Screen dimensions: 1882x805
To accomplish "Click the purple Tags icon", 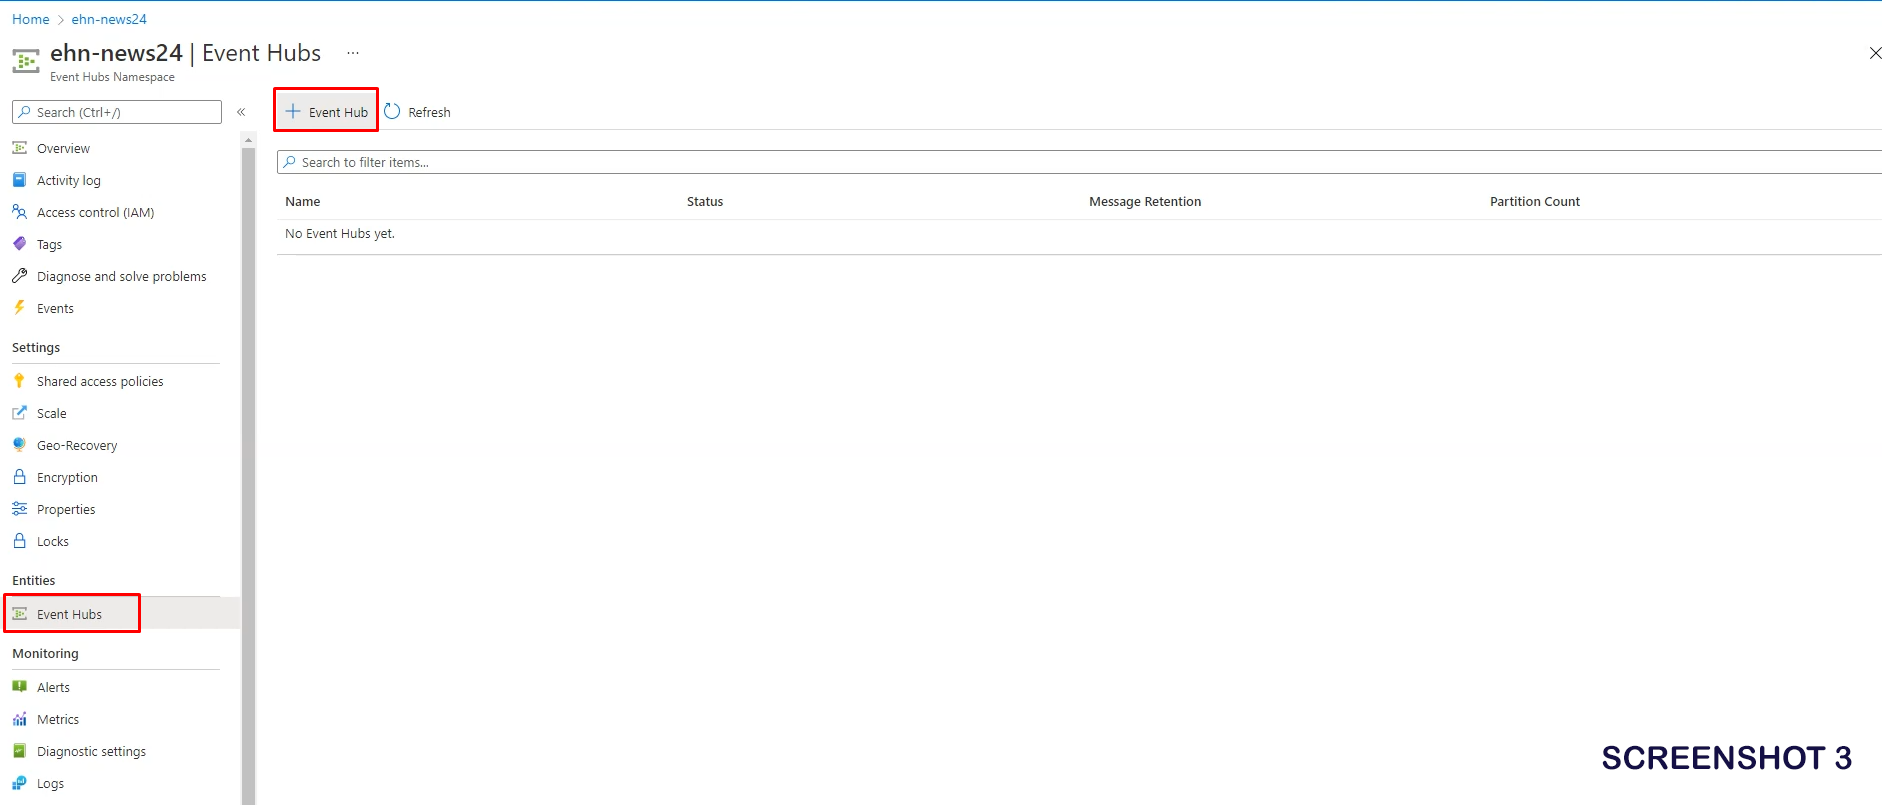I will coord(19,244).
